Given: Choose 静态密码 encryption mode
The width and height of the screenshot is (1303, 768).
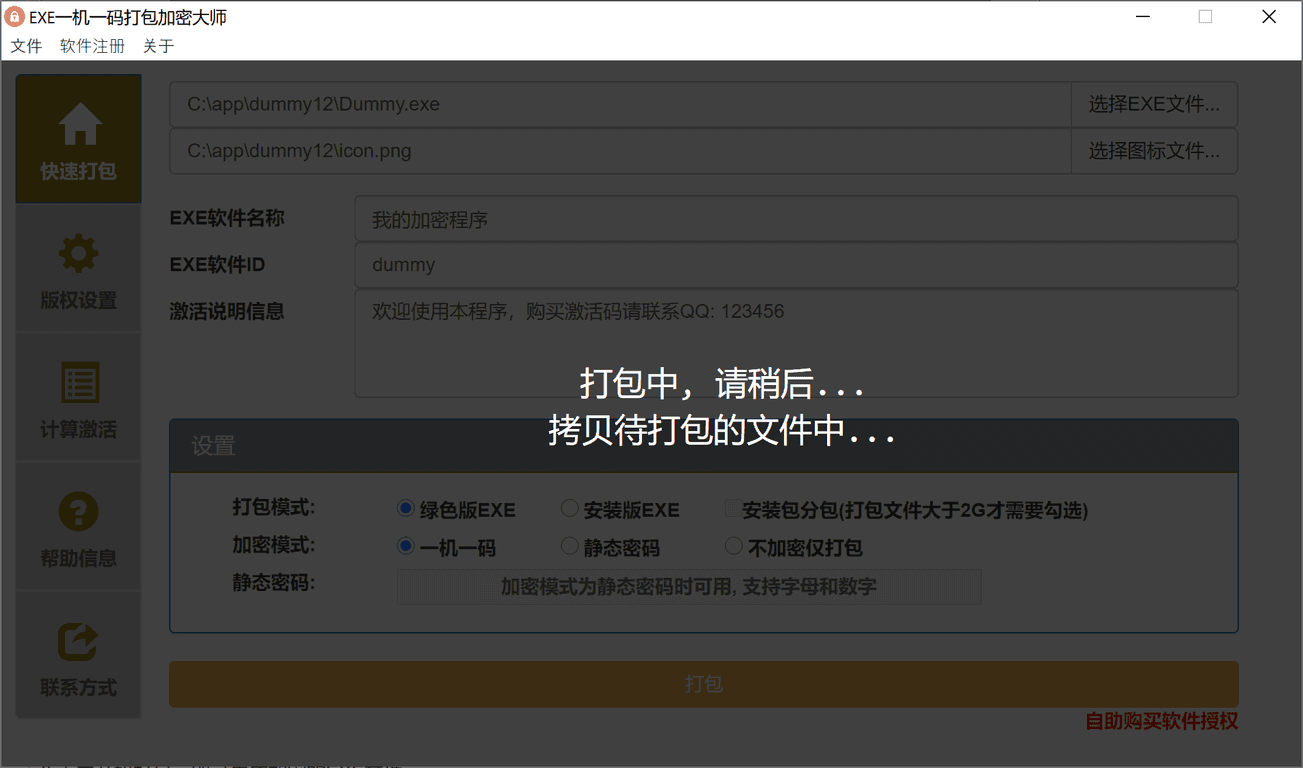Looking at the screenshot, I should tap(569, 547).
